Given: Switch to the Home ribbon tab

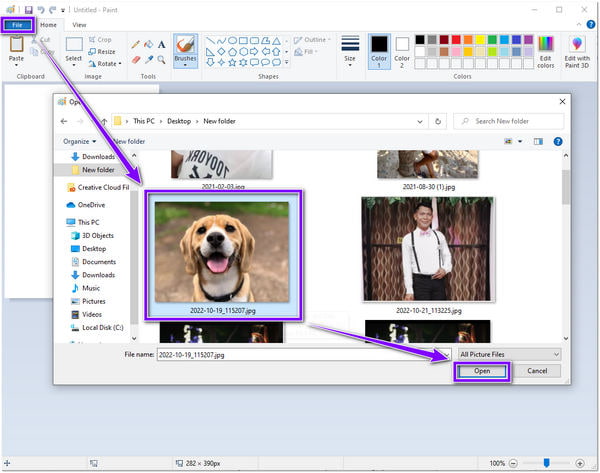Looking at the screenshot, I should [48, 25].
